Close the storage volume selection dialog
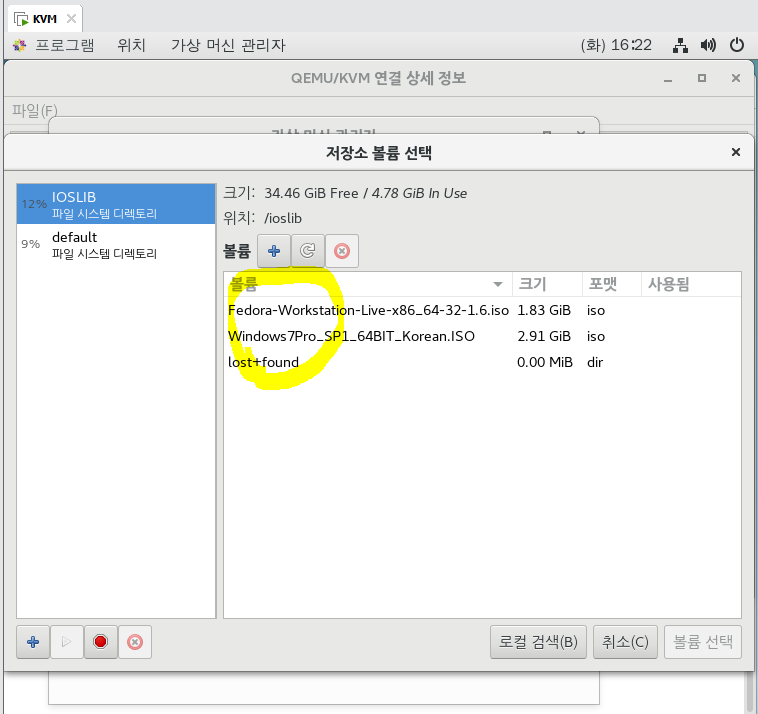The height and width of the screenshot is (714, 758). (736, 152)
